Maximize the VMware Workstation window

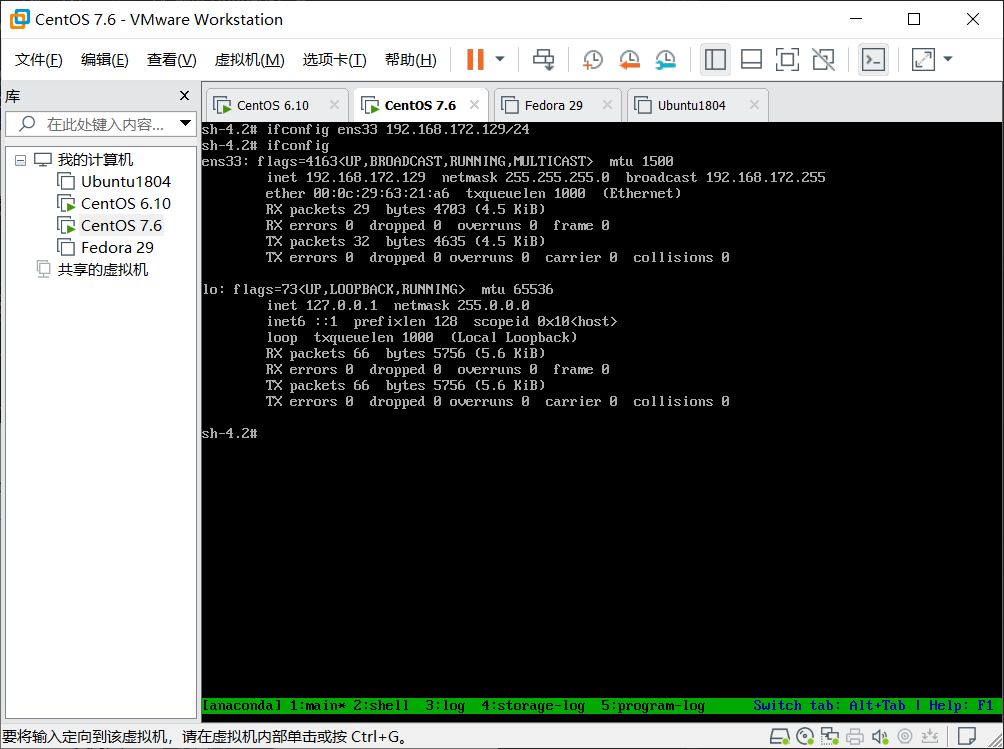point(914,19)
